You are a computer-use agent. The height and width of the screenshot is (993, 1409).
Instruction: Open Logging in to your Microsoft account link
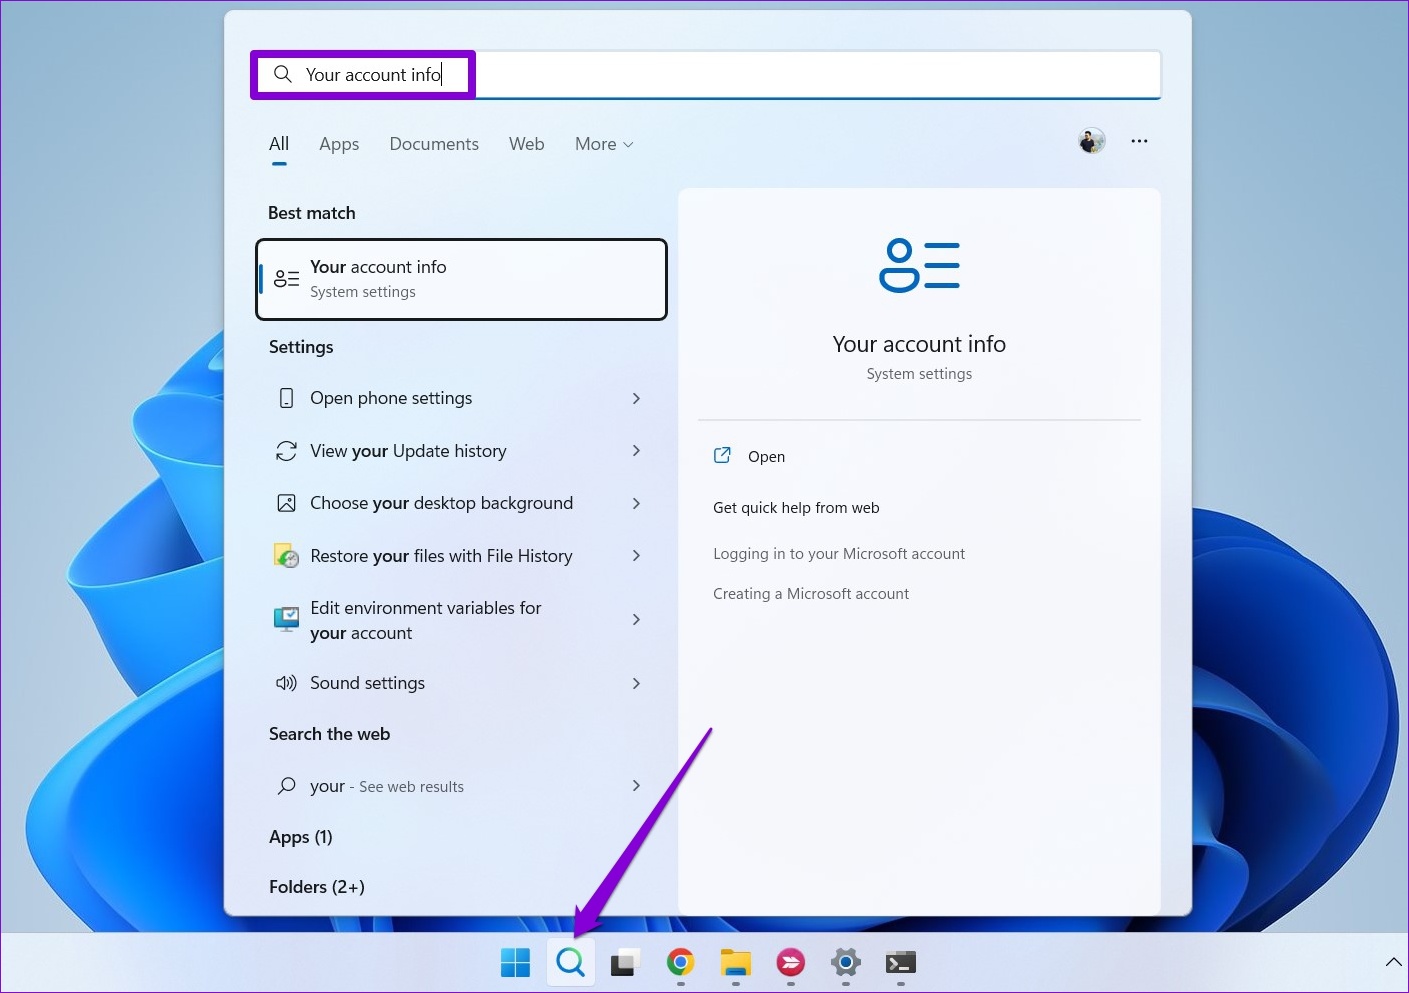pos(839,554)
